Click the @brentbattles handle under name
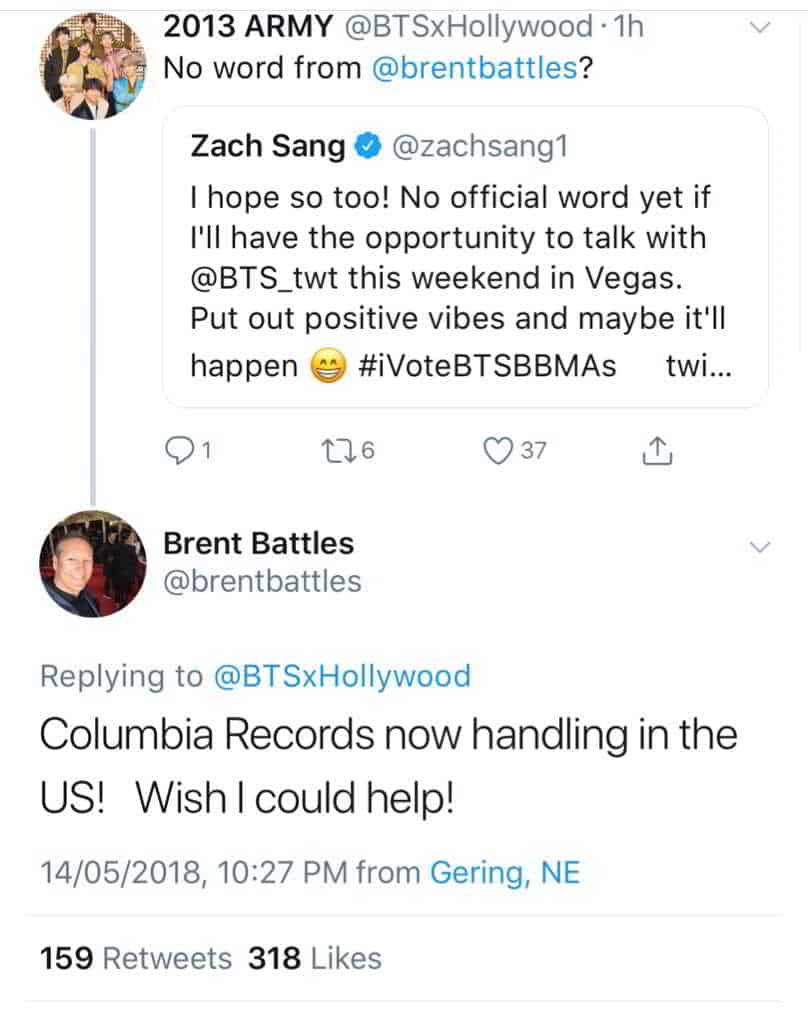The width and height of the screenshot is (808, 1023). (x=262, y=581)
